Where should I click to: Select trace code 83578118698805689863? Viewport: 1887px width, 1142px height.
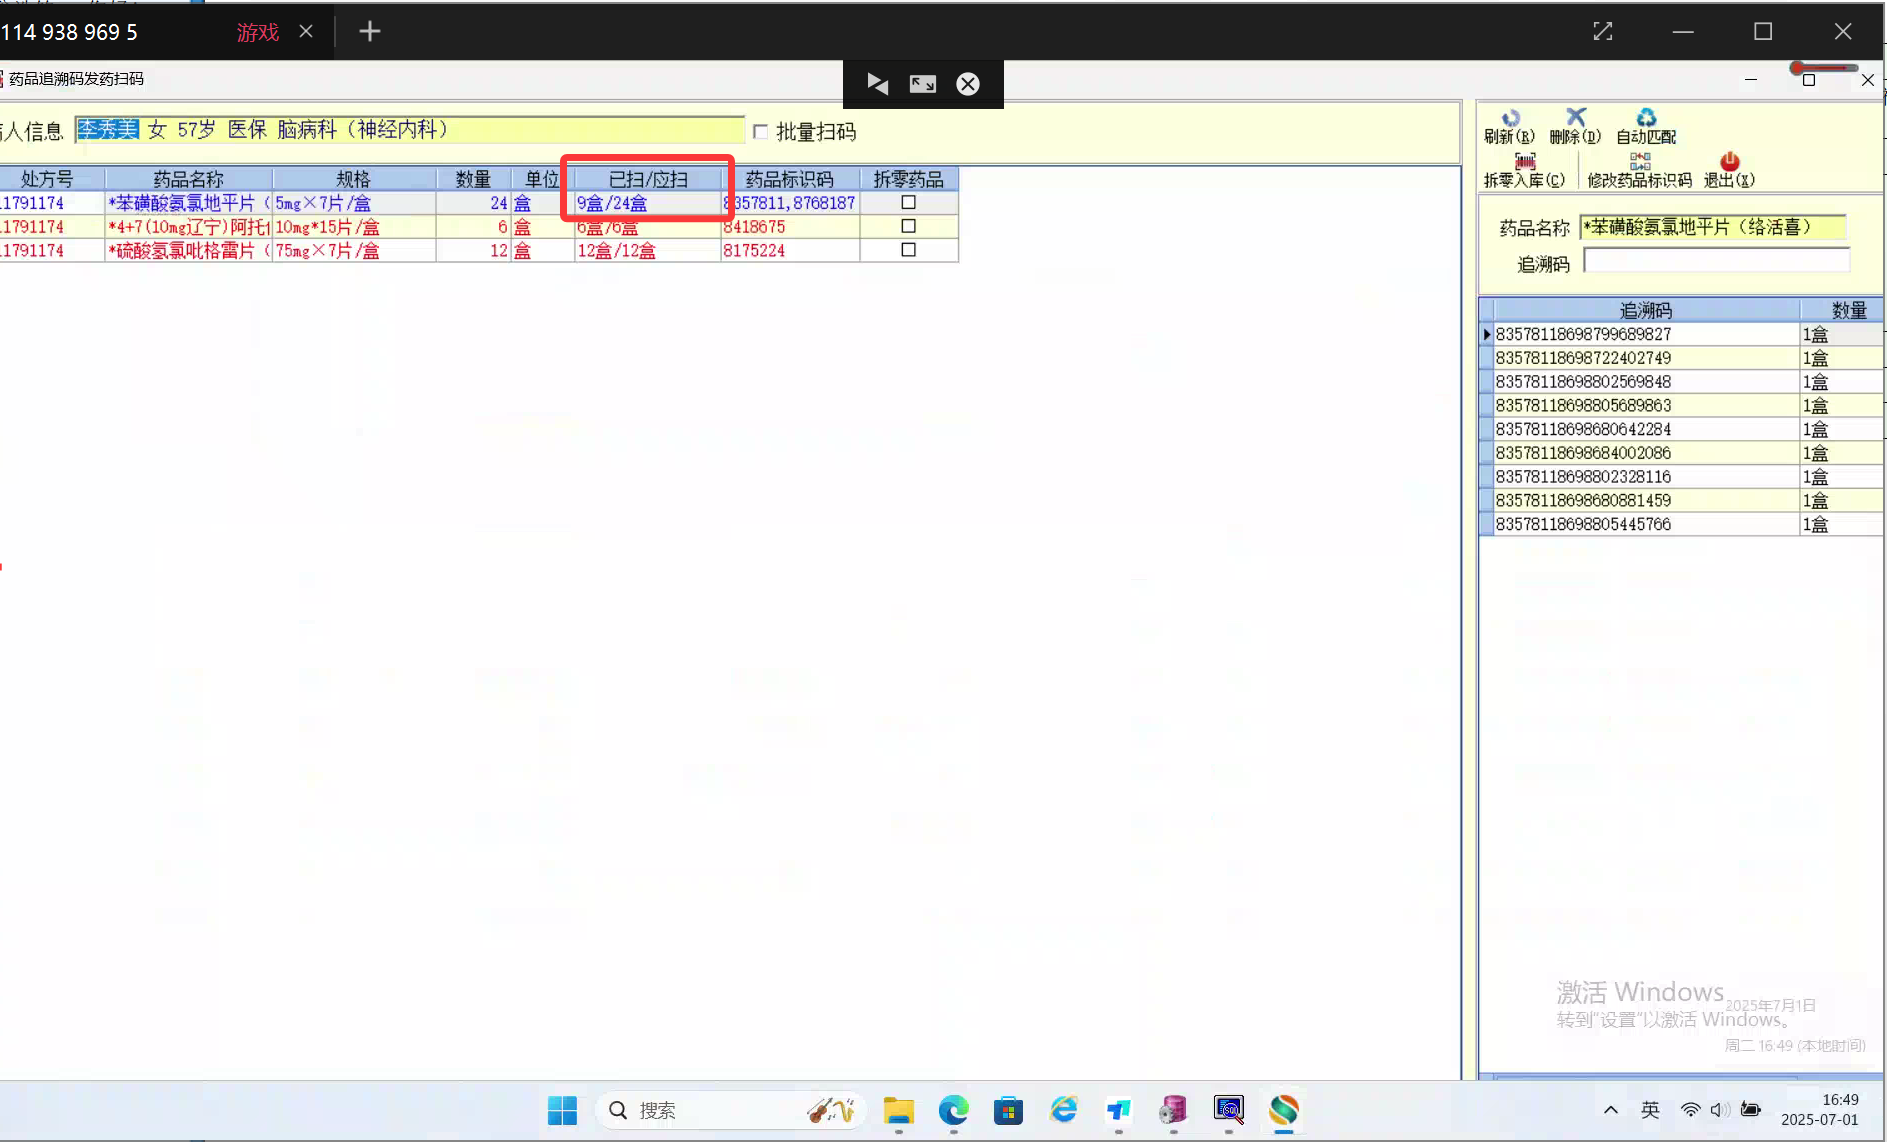click(x=1647, y=406)
